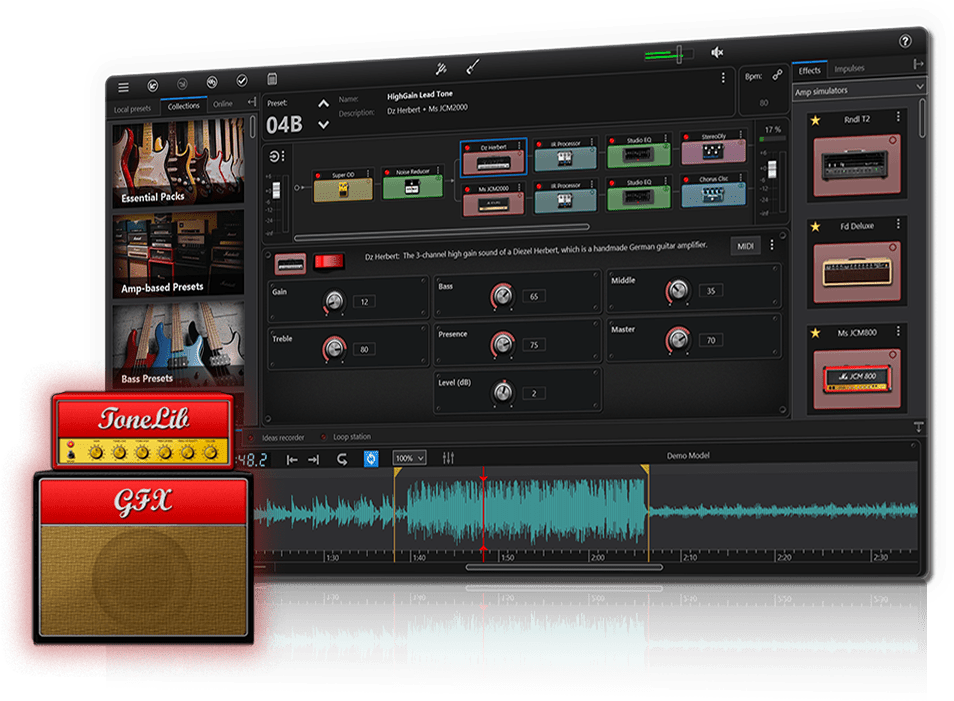Go to the previous preset with the up chevron
The height and width of the screenshot is (701, 954).
point(324,103)
